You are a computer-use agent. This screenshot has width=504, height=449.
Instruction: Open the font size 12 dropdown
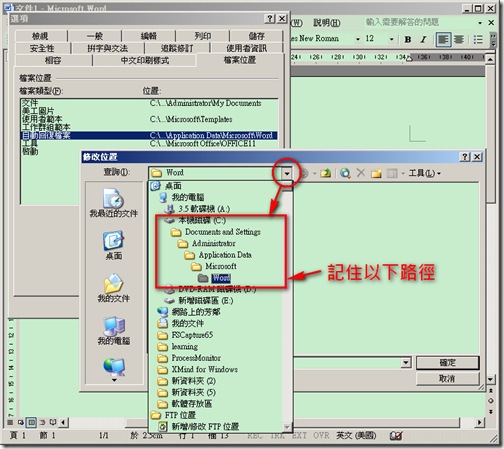[x=392, y=39]
